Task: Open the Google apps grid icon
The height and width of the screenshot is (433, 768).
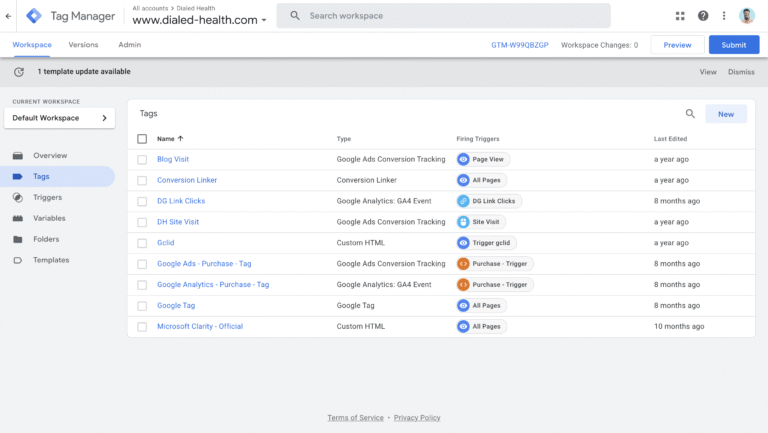Action: [680, 16]
